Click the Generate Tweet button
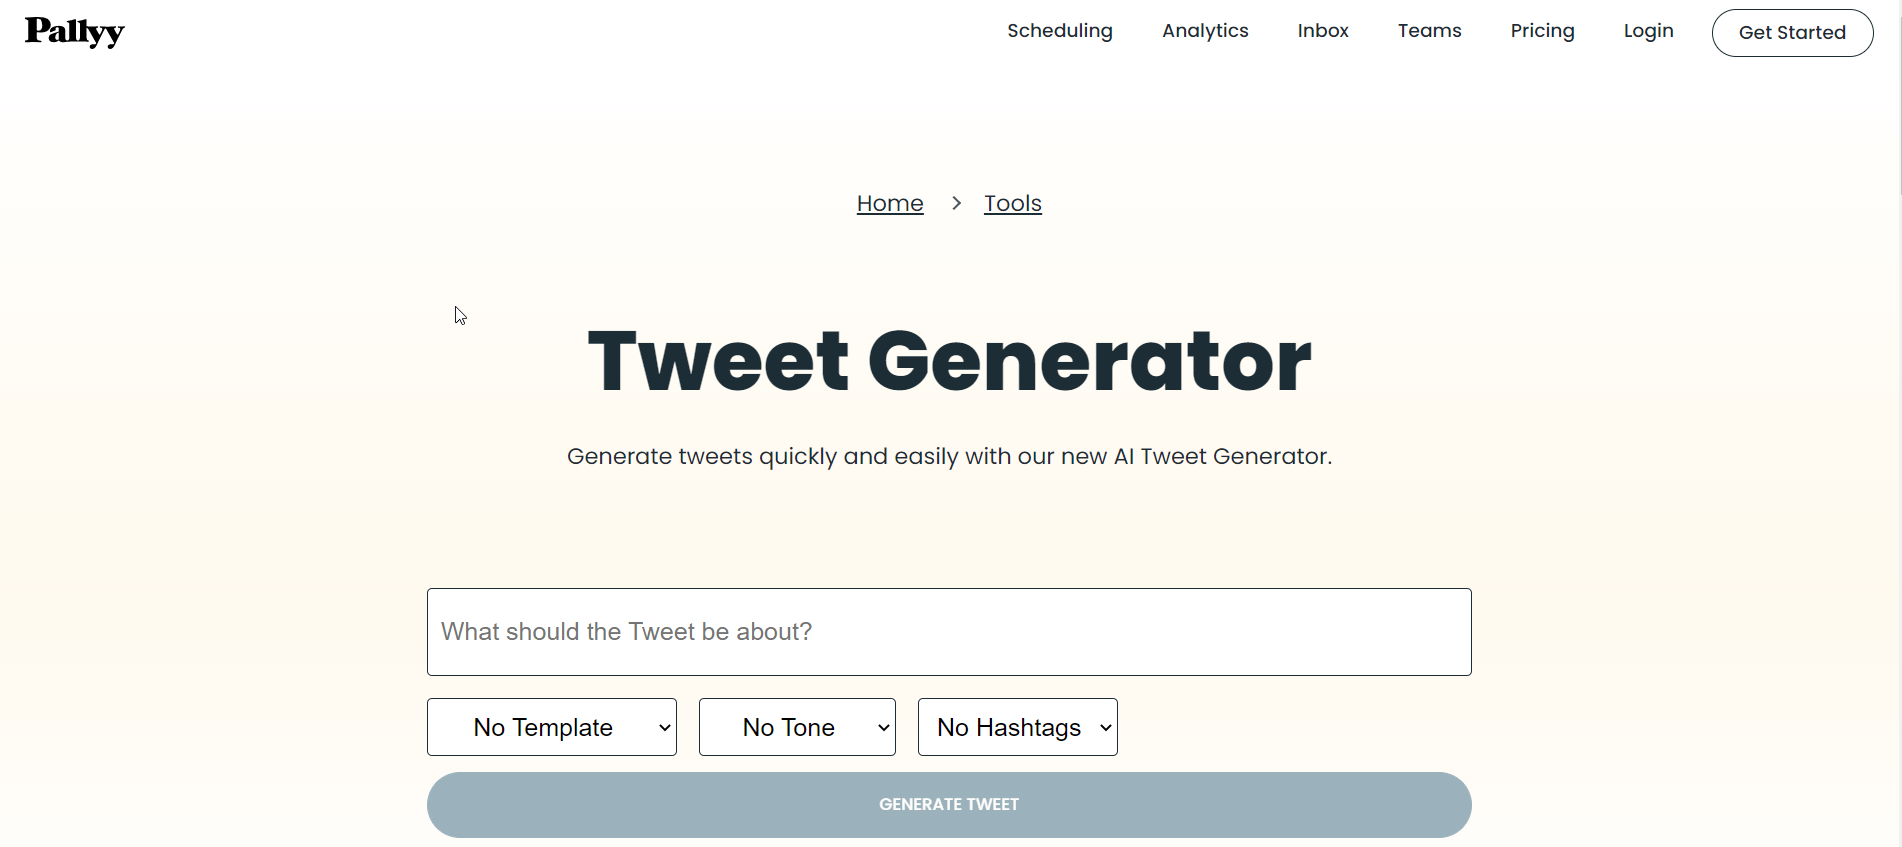1902x847 pixels. (x=948, y=804)
